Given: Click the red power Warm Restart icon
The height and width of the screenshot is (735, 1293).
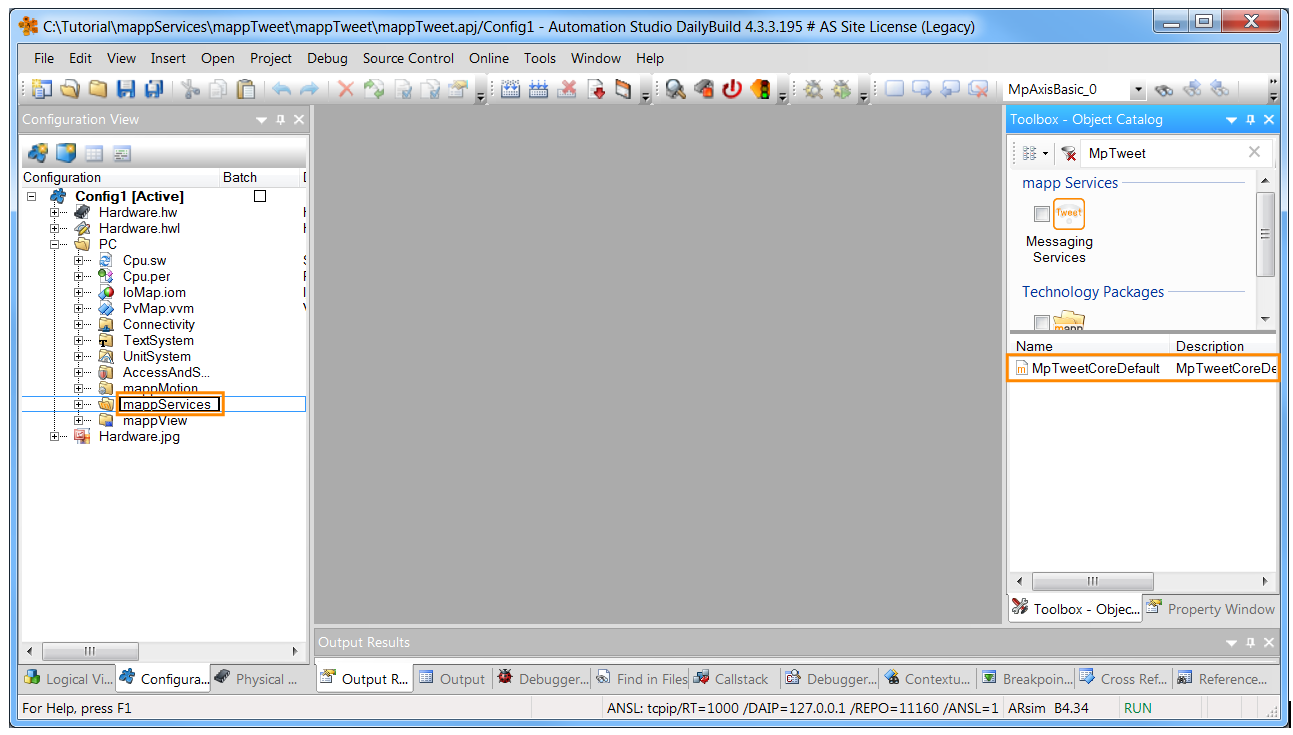Looking at the screenshot, I should tap(732, 89).
